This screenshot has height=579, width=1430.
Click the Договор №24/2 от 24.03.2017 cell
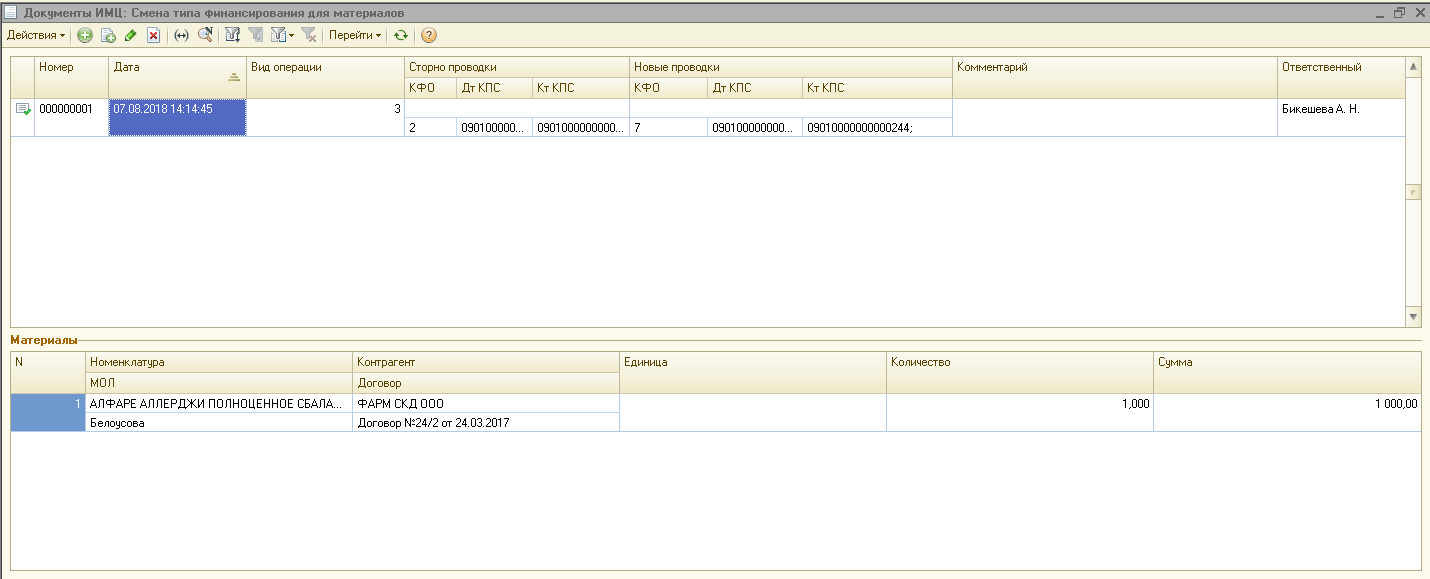pyautogui.click(x=486, y=423)
